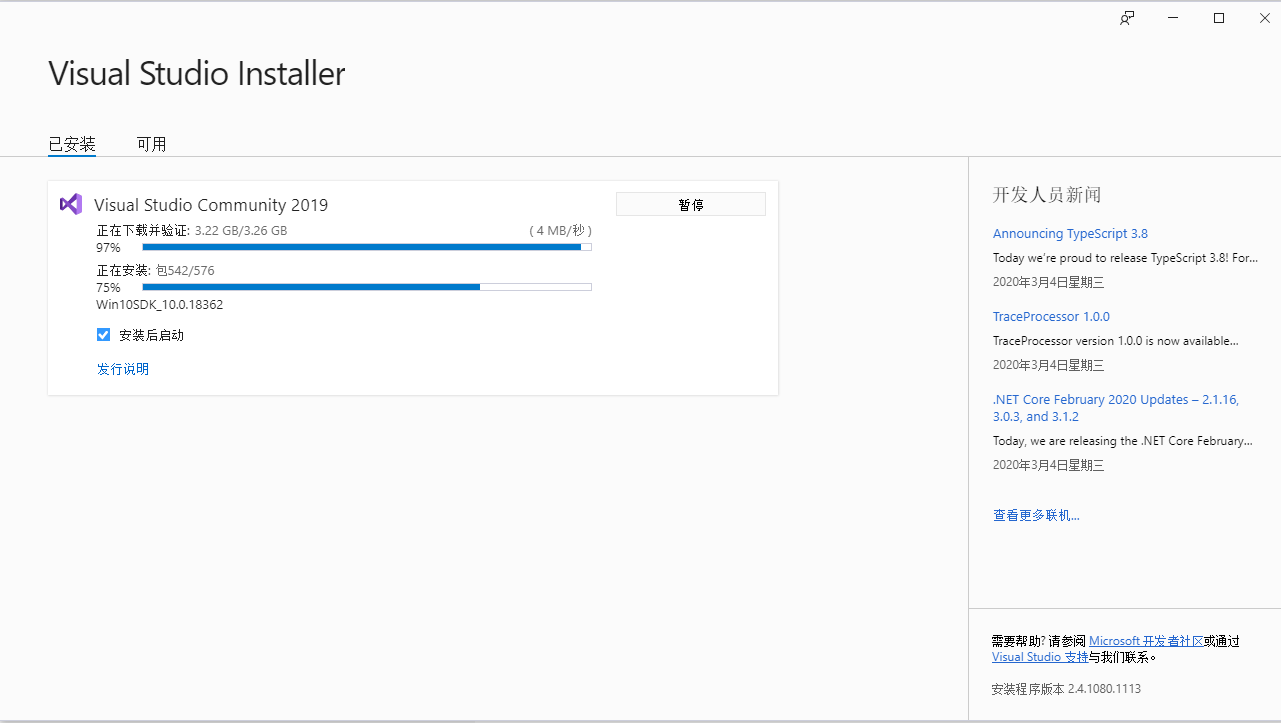The image size is (1281, 723).
Task: Click the download progress bar at 97%
Action: point(367,247)
